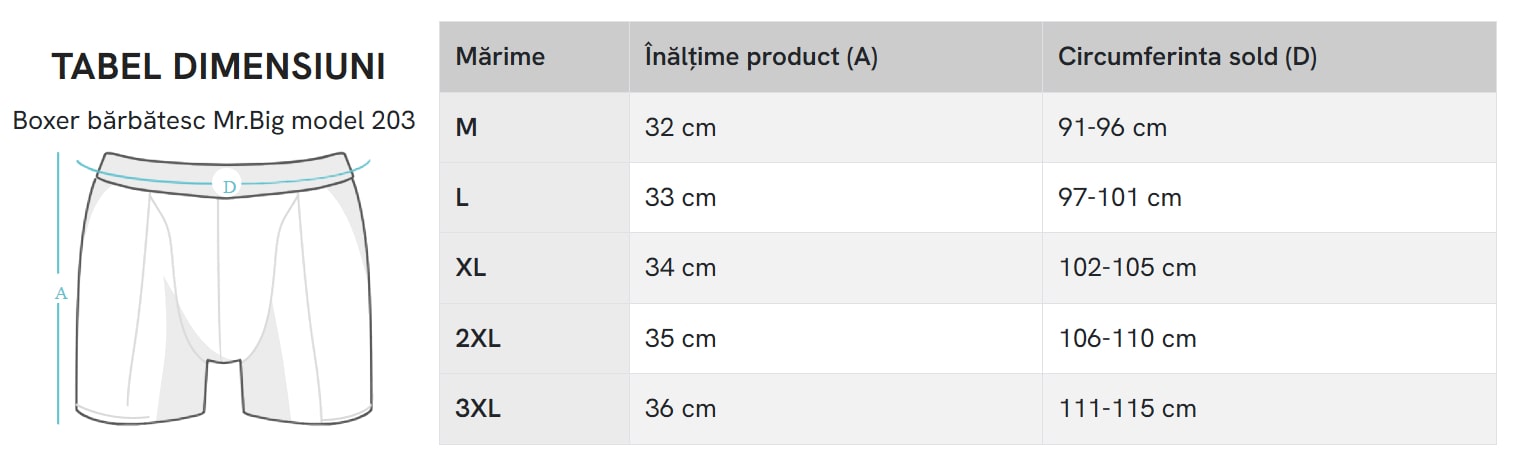This screenshot has width=1515, height=472.
Task: Select the 2XL size row label
Action: (x=478, y=339)
